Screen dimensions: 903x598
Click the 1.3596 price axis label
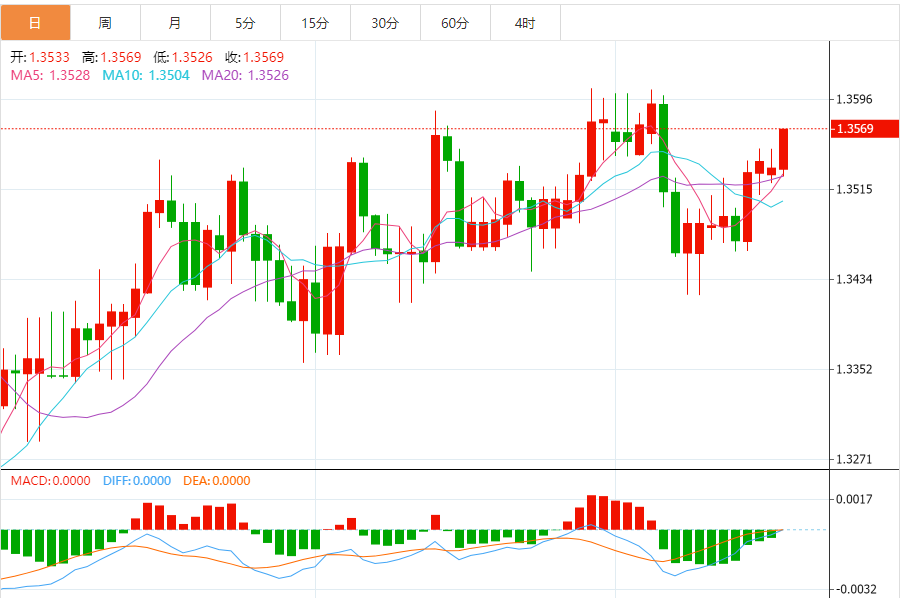855,99
